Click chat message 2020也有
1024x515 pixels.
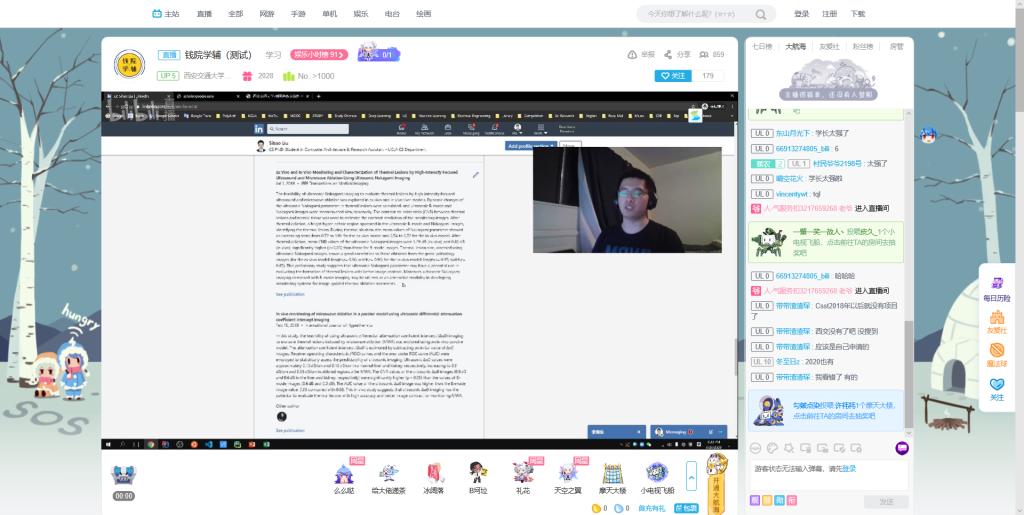(x=820, y=362)
